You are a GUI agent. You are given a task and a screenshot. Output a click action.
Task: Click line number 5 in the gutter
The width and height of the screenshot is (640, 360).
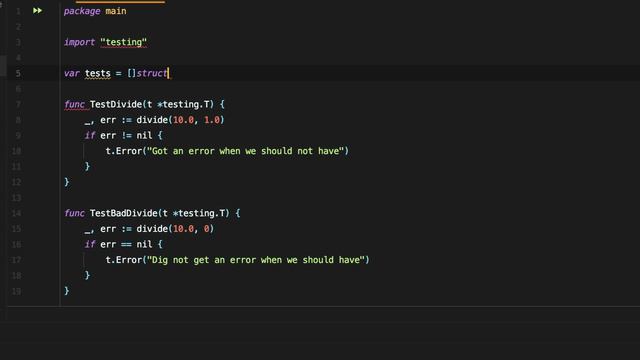(x=18, y=73)
